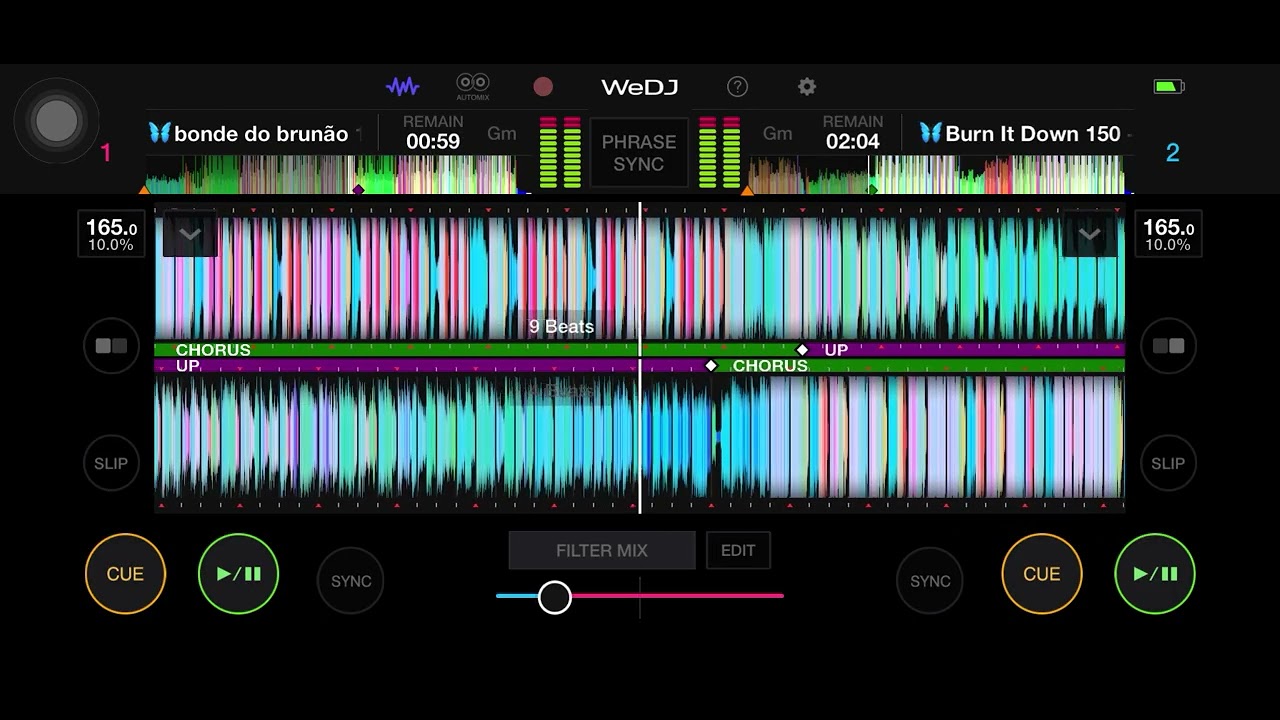Toggle deck 2 pad mode squares icon
The image size is (1280, 720).
click(1168, 346)
